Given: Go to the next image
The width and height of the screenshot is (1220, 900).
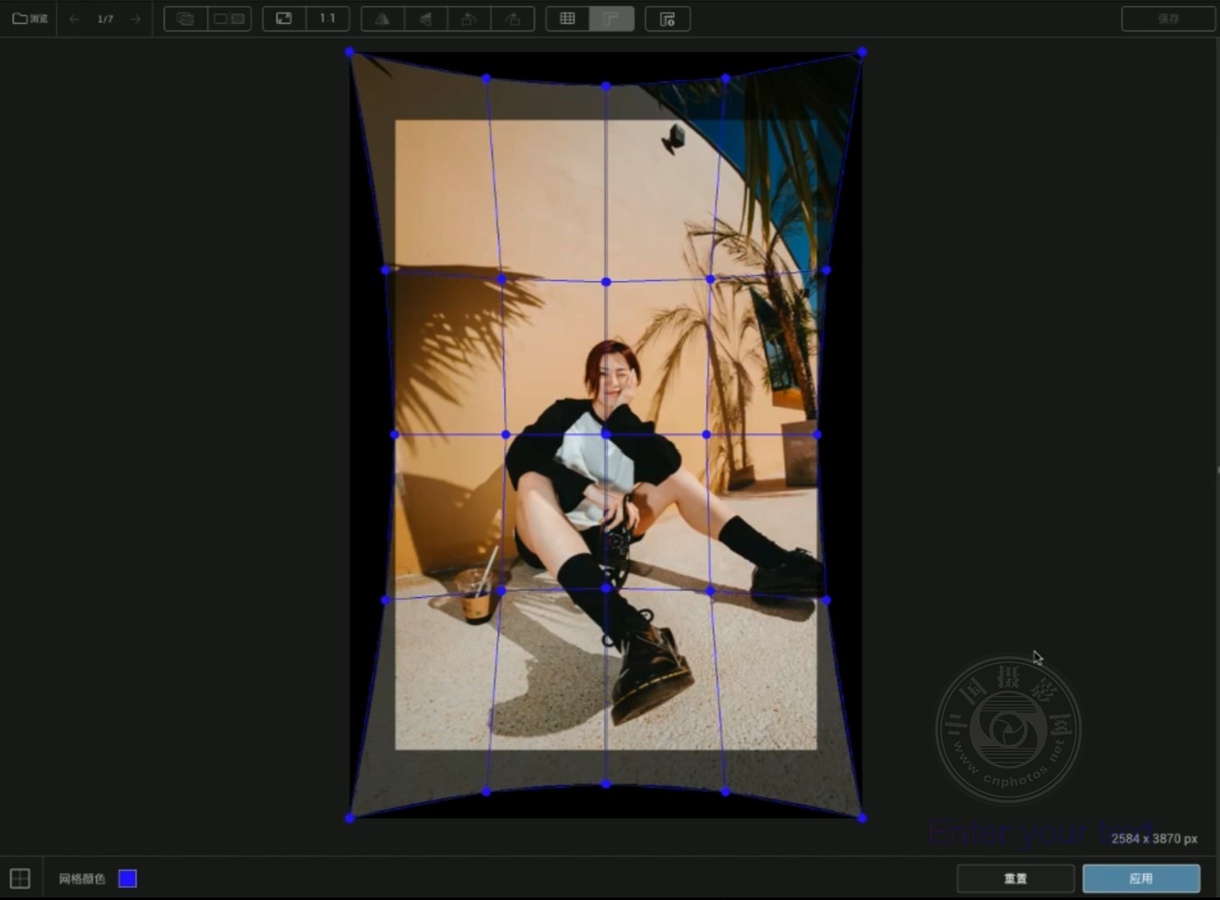Looking at the screenshot, I should (x=136, y=19).
